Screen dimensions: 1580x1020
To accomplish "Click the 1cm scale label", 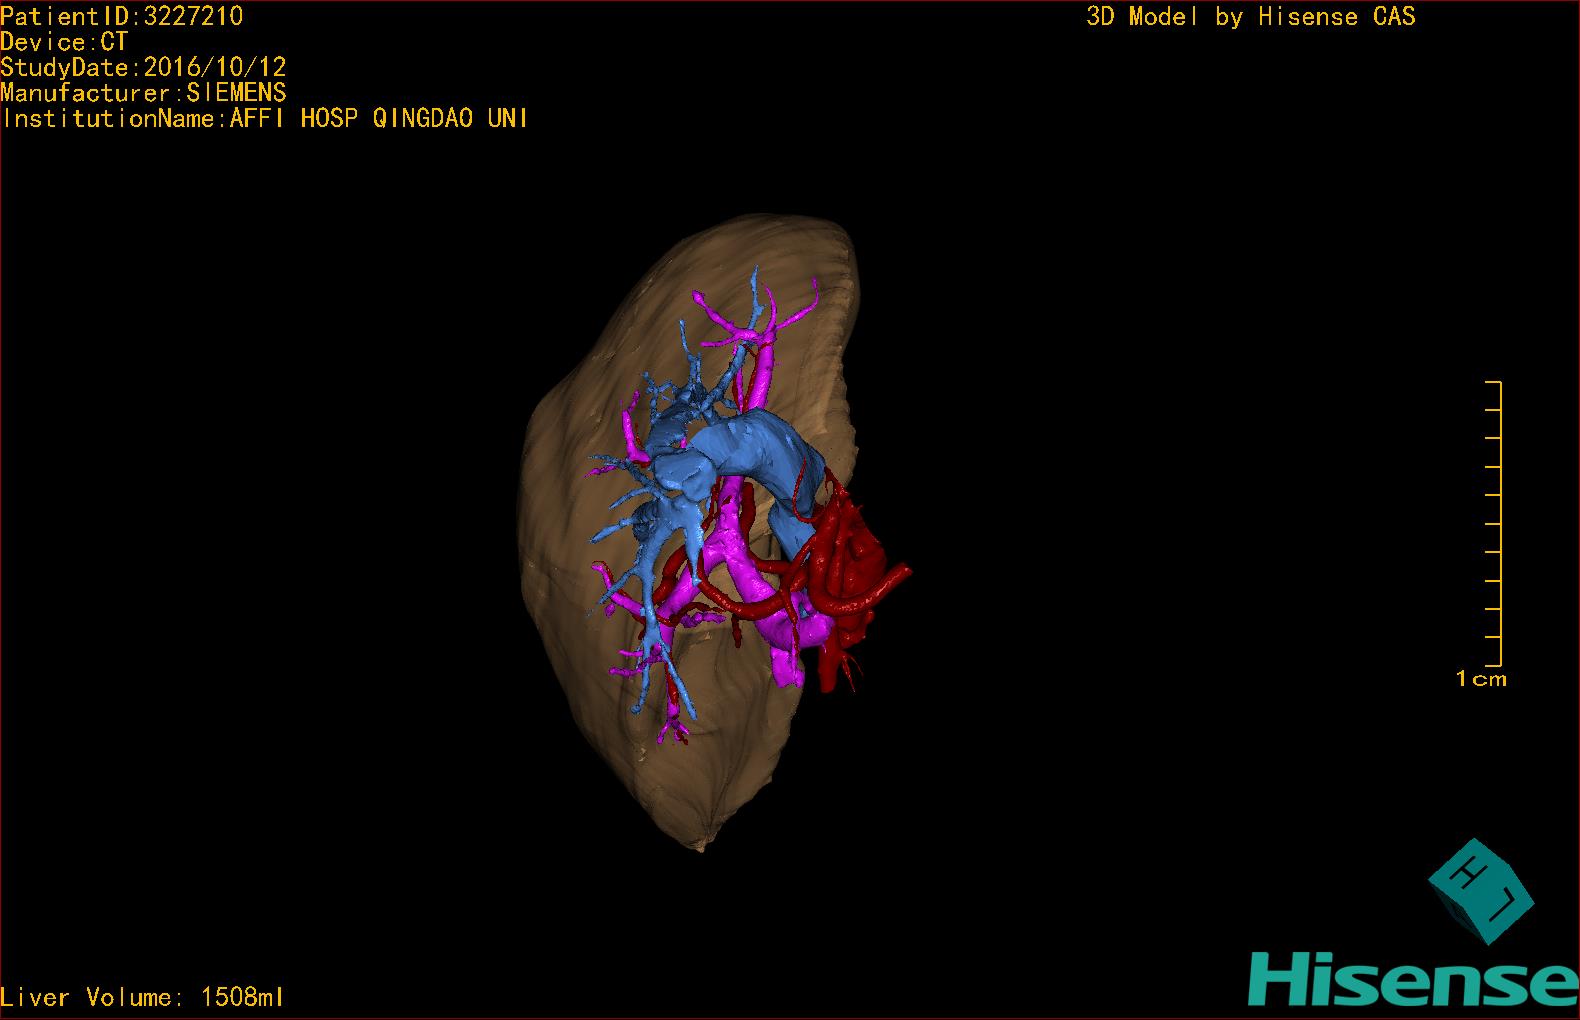I will 1480,679.
